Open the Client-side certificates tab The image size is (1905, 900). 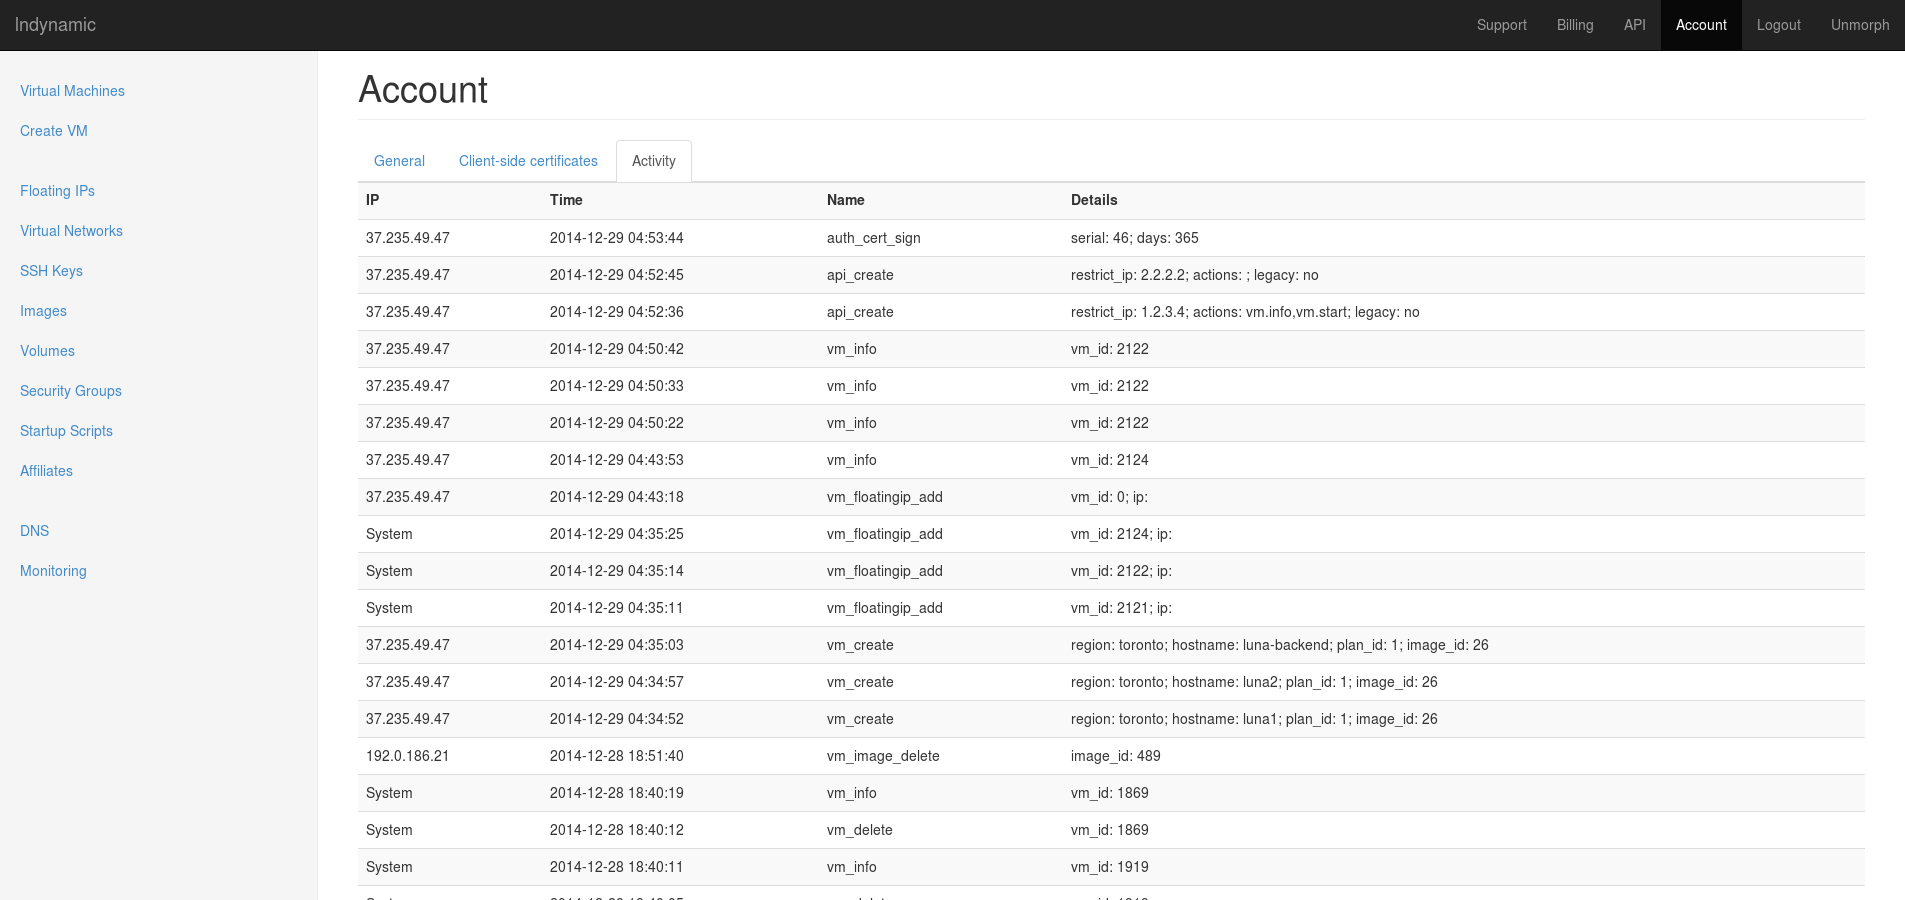click(x=528, y=161)
